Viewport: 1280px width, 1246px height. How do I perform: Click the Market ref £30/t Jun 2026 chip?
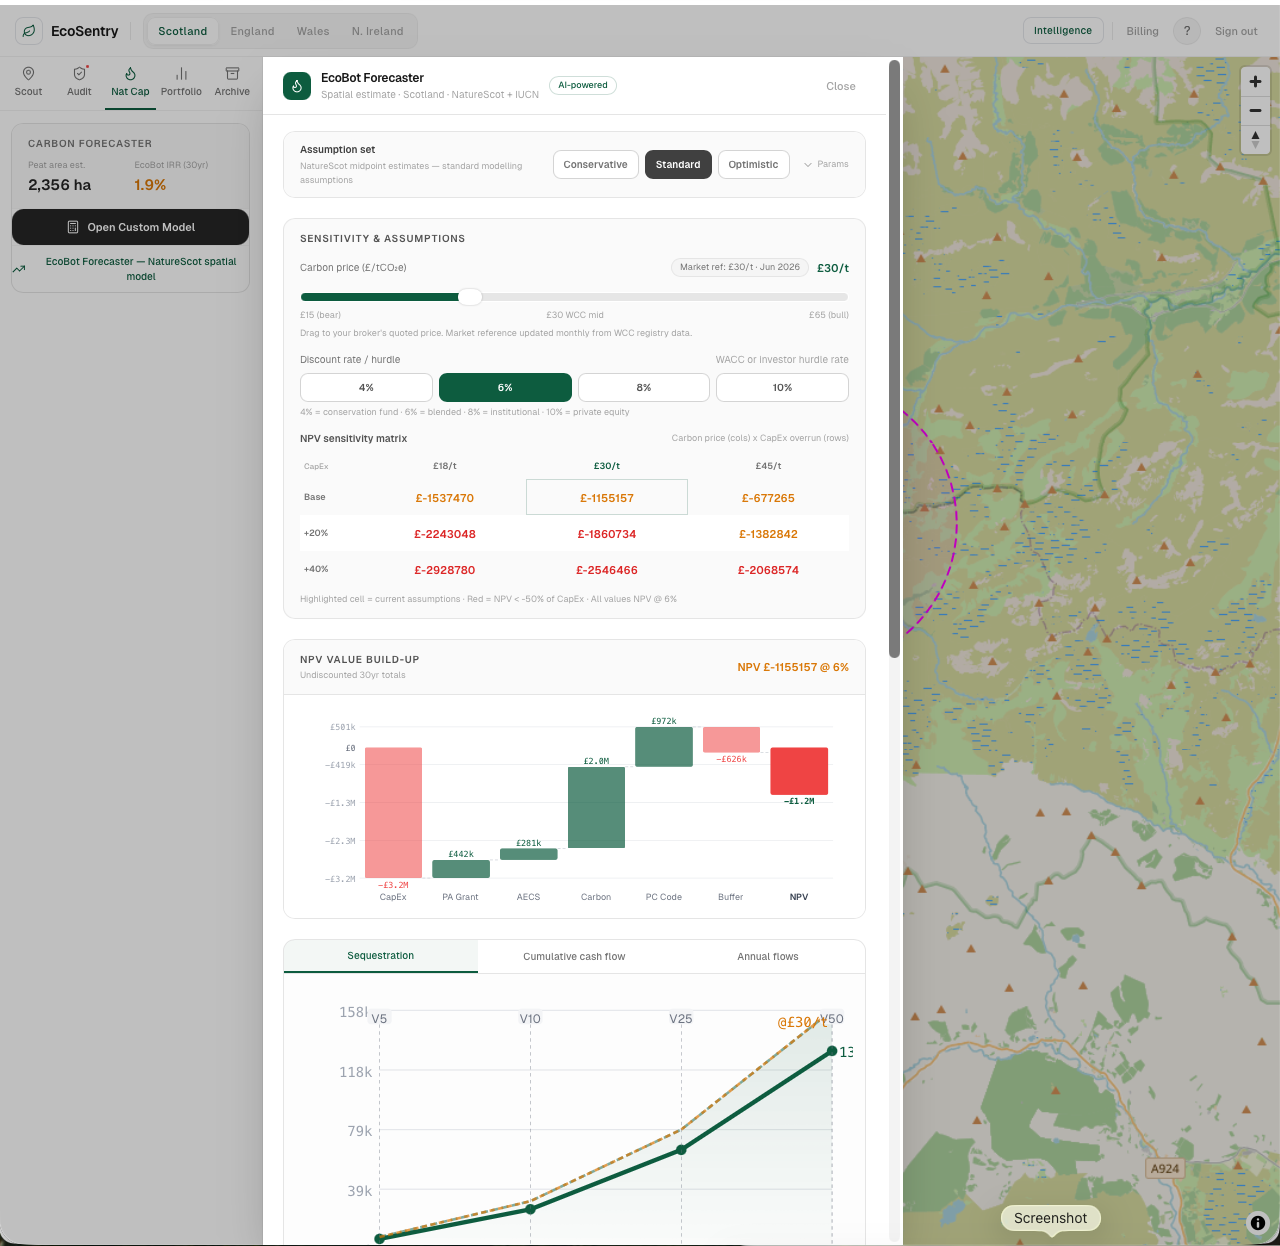click(x=740, y=267)
